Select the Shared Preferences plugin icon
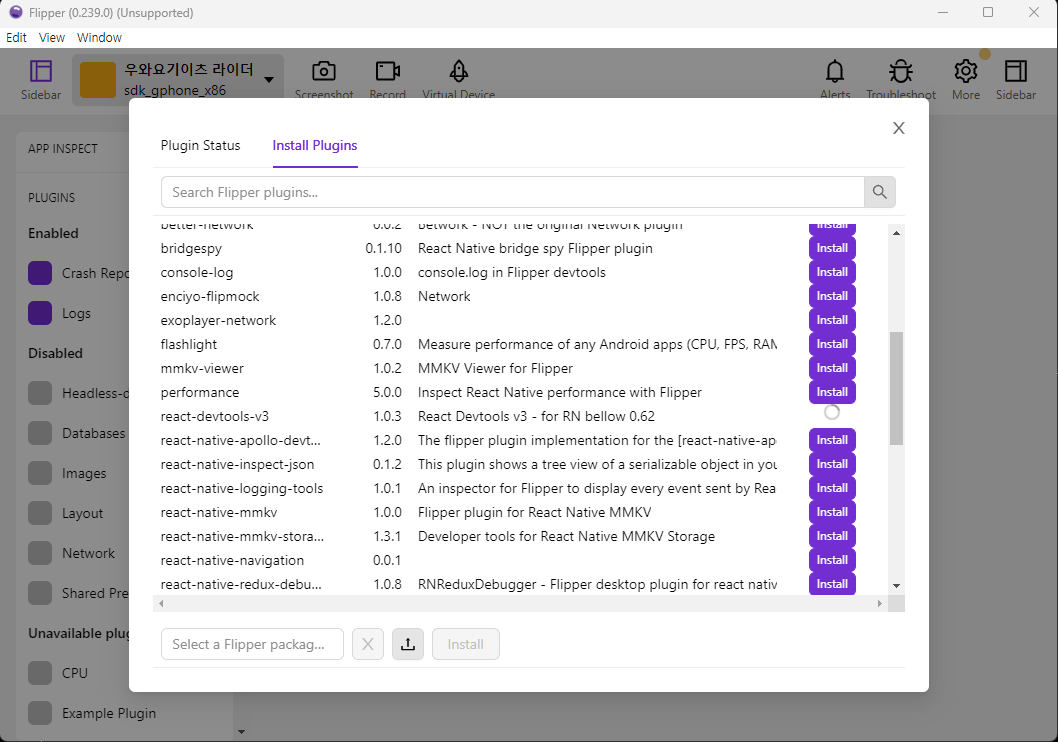The width and height of the screenshot is (1058, 742). [x=40, y=593]
